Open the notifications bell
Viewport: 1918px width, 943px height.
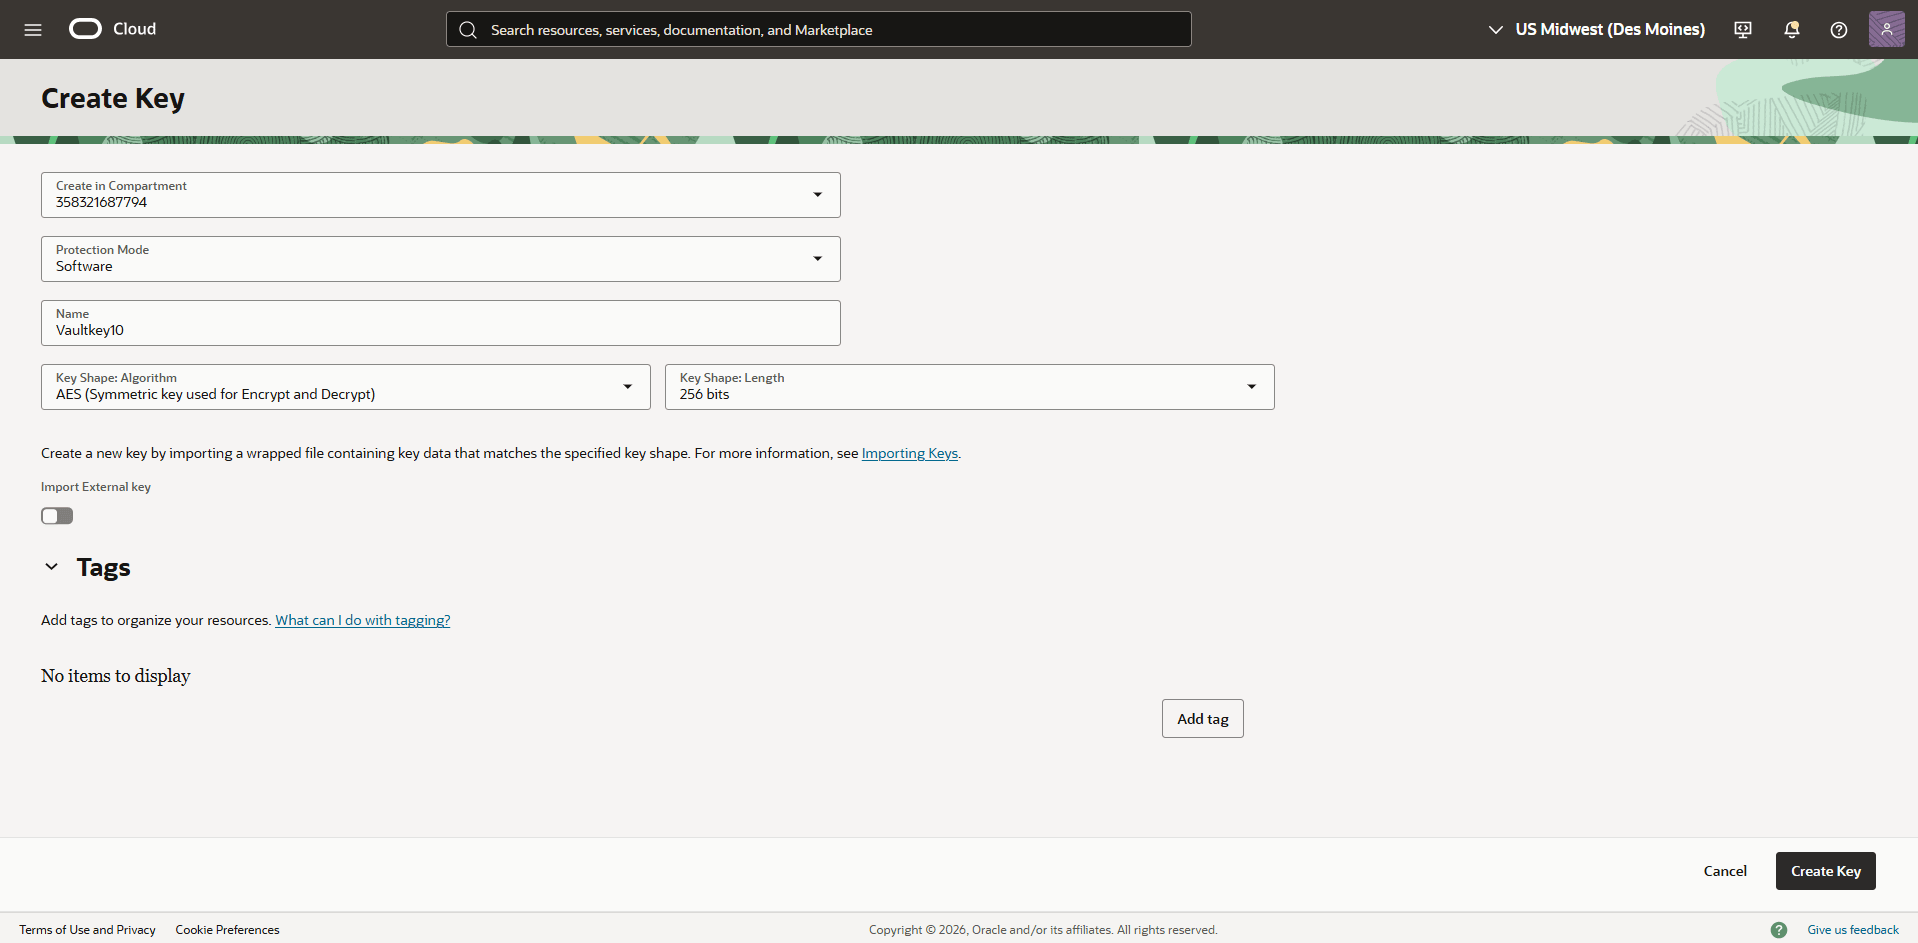point(1791,30)
